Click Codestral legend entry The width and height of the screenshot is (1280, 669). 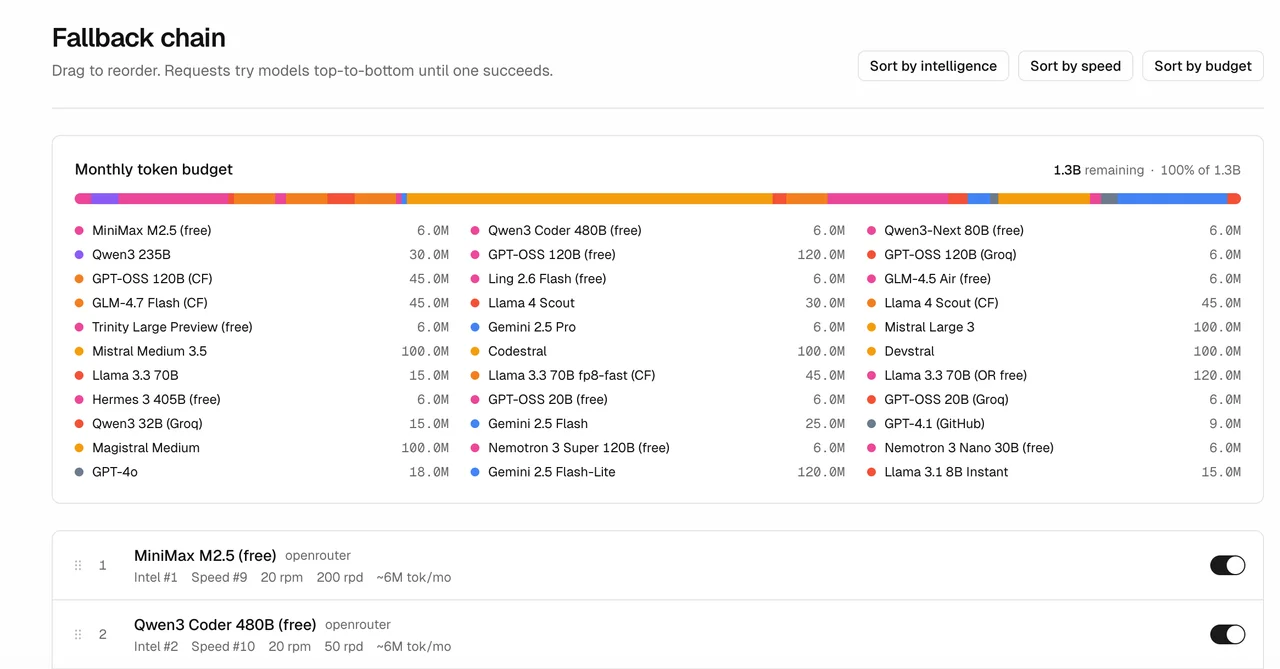(517, 351)
